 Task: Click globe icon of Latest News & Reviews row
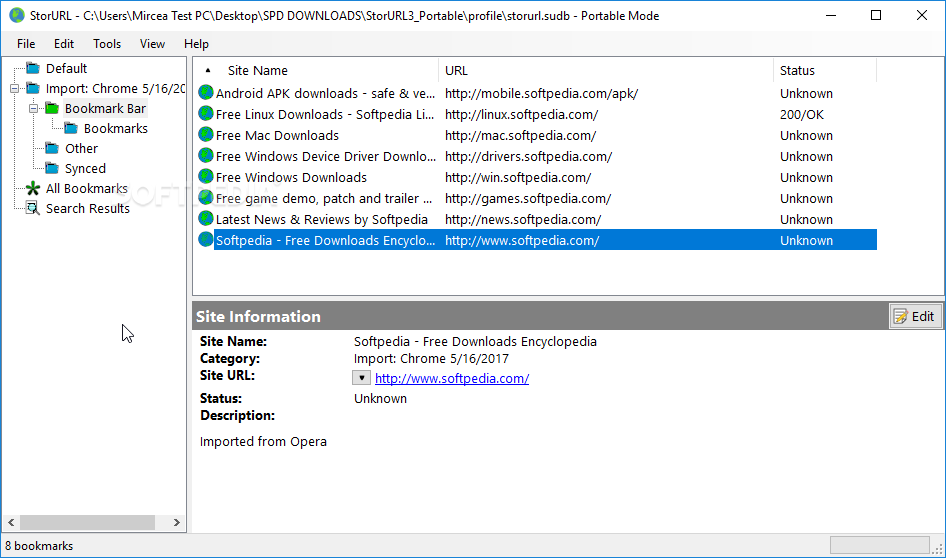[x=206, y=218]
